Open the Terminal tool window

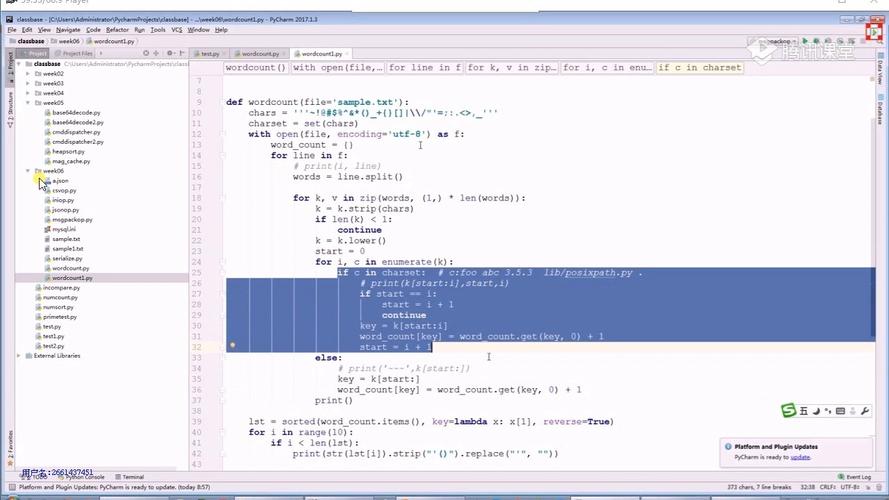tap(130, 477)
